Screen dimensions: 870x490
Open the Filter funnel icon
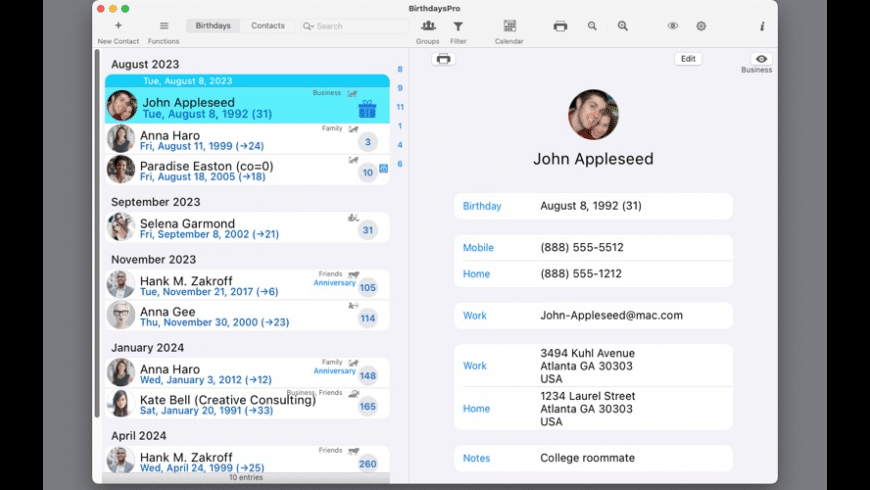pyautogui.click(x=458, y=26)
